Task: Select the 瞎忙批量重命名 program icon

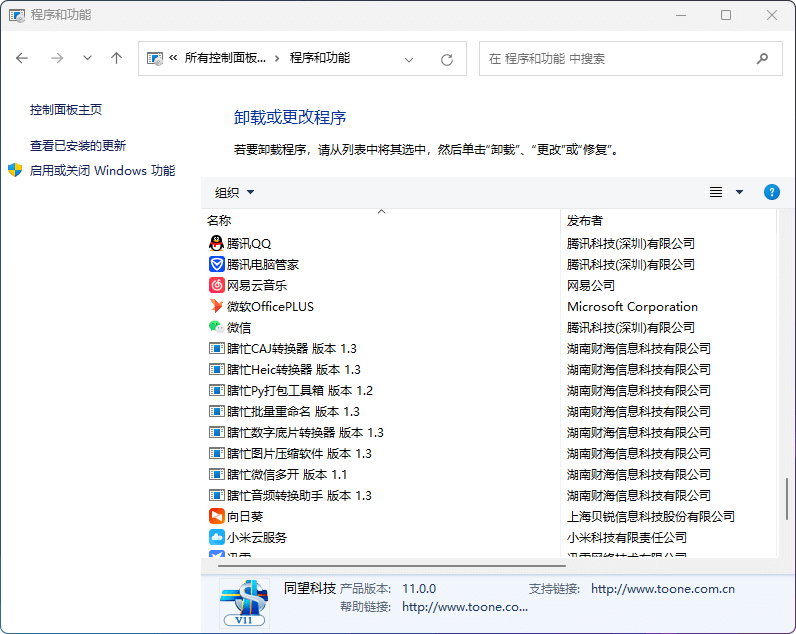Action: pos(216,411)
